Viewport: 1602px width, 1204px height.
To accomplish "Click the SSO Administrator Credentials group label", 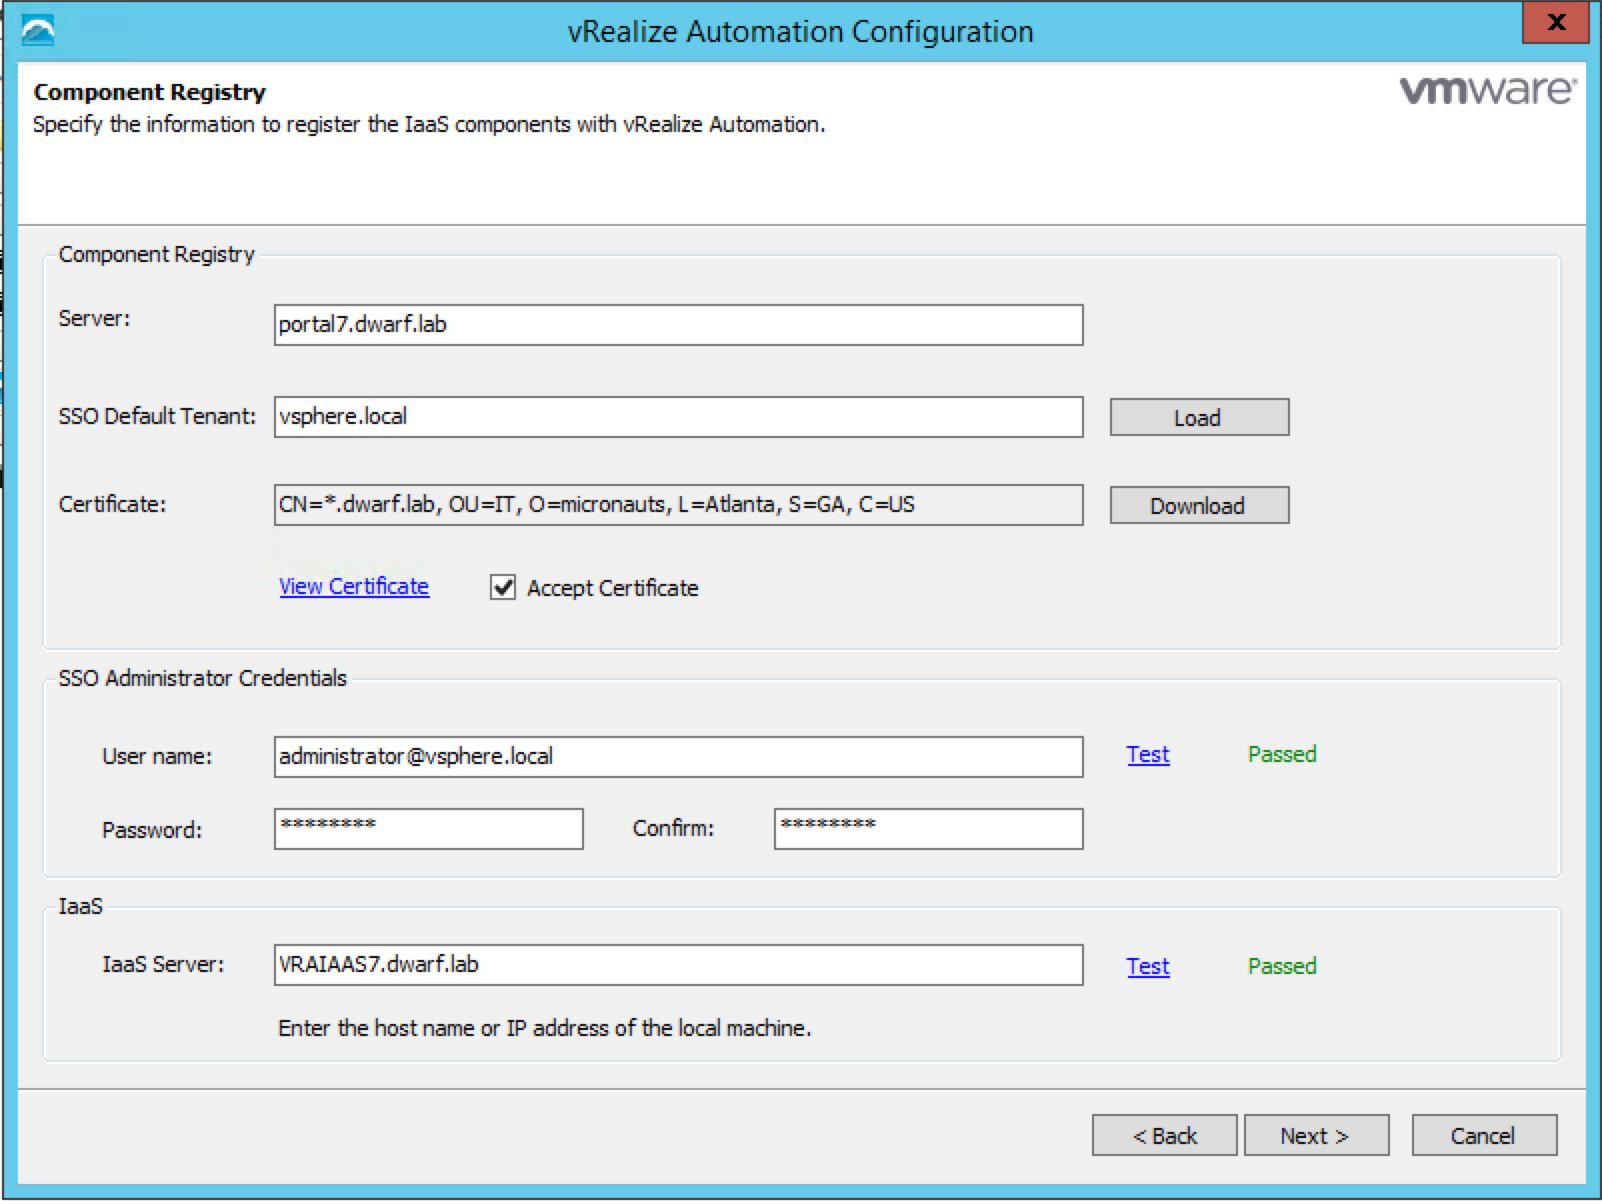I will pos(202,678).
